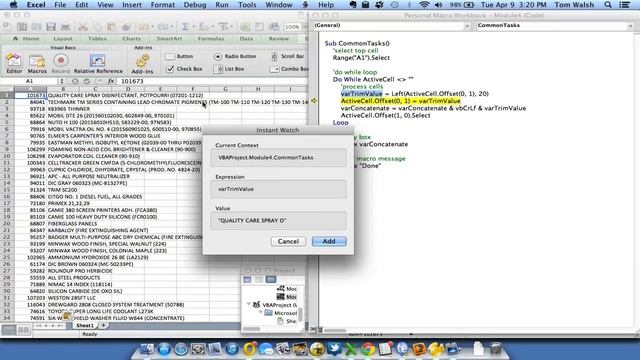Switch to the Review ribbon tab
The width and height of the screenshot is (640, 360).
[x=279, y=38]
